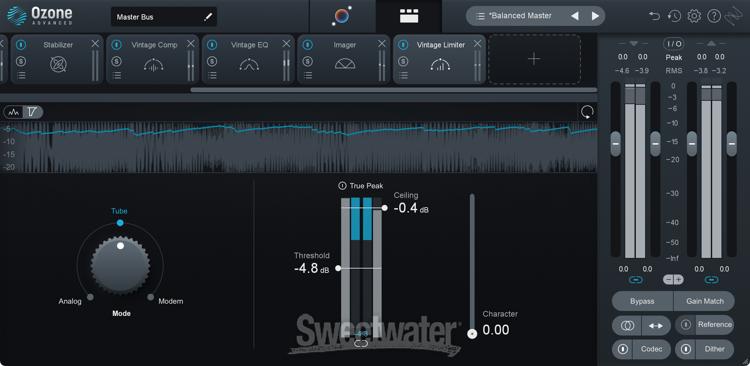The height and width of the screenshot is (366, 750).
Task: Remove the Vintage Limiter module
Action: (477, 44)
